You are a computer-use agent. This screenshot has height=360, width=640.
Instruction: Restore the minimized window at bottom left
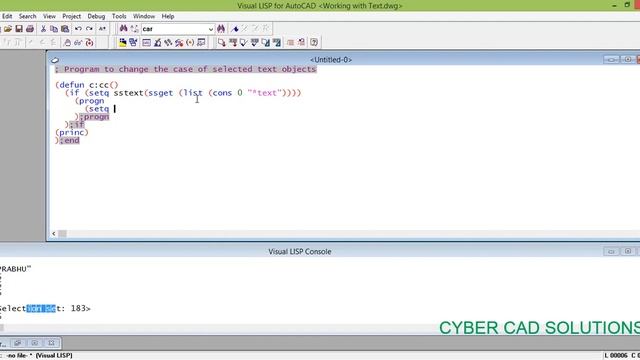pyautogui.click(x=18, y=343)
